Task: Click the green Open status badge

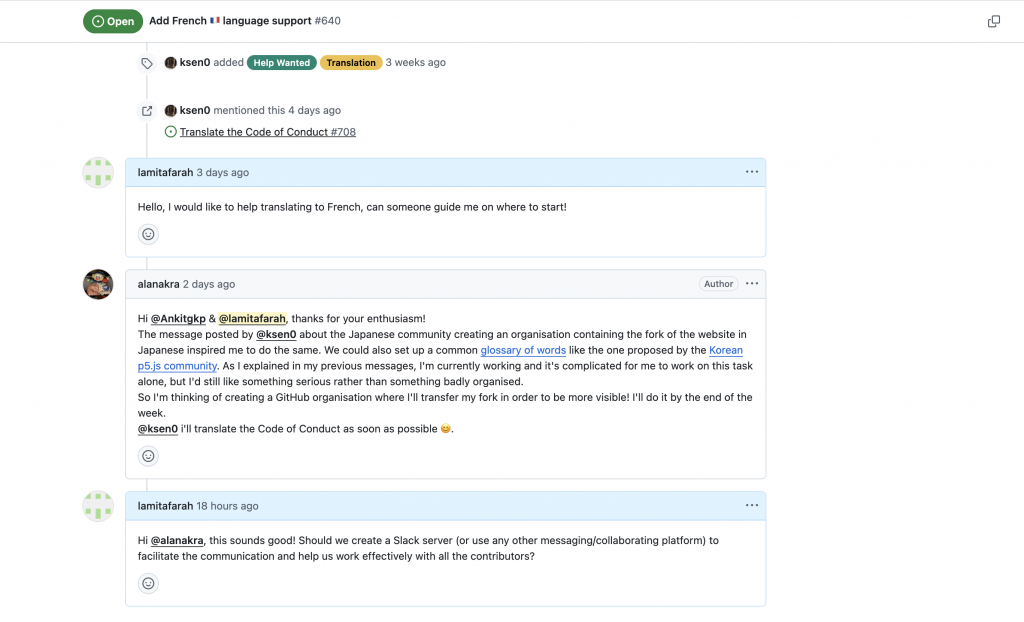Action: pos(113,21)
